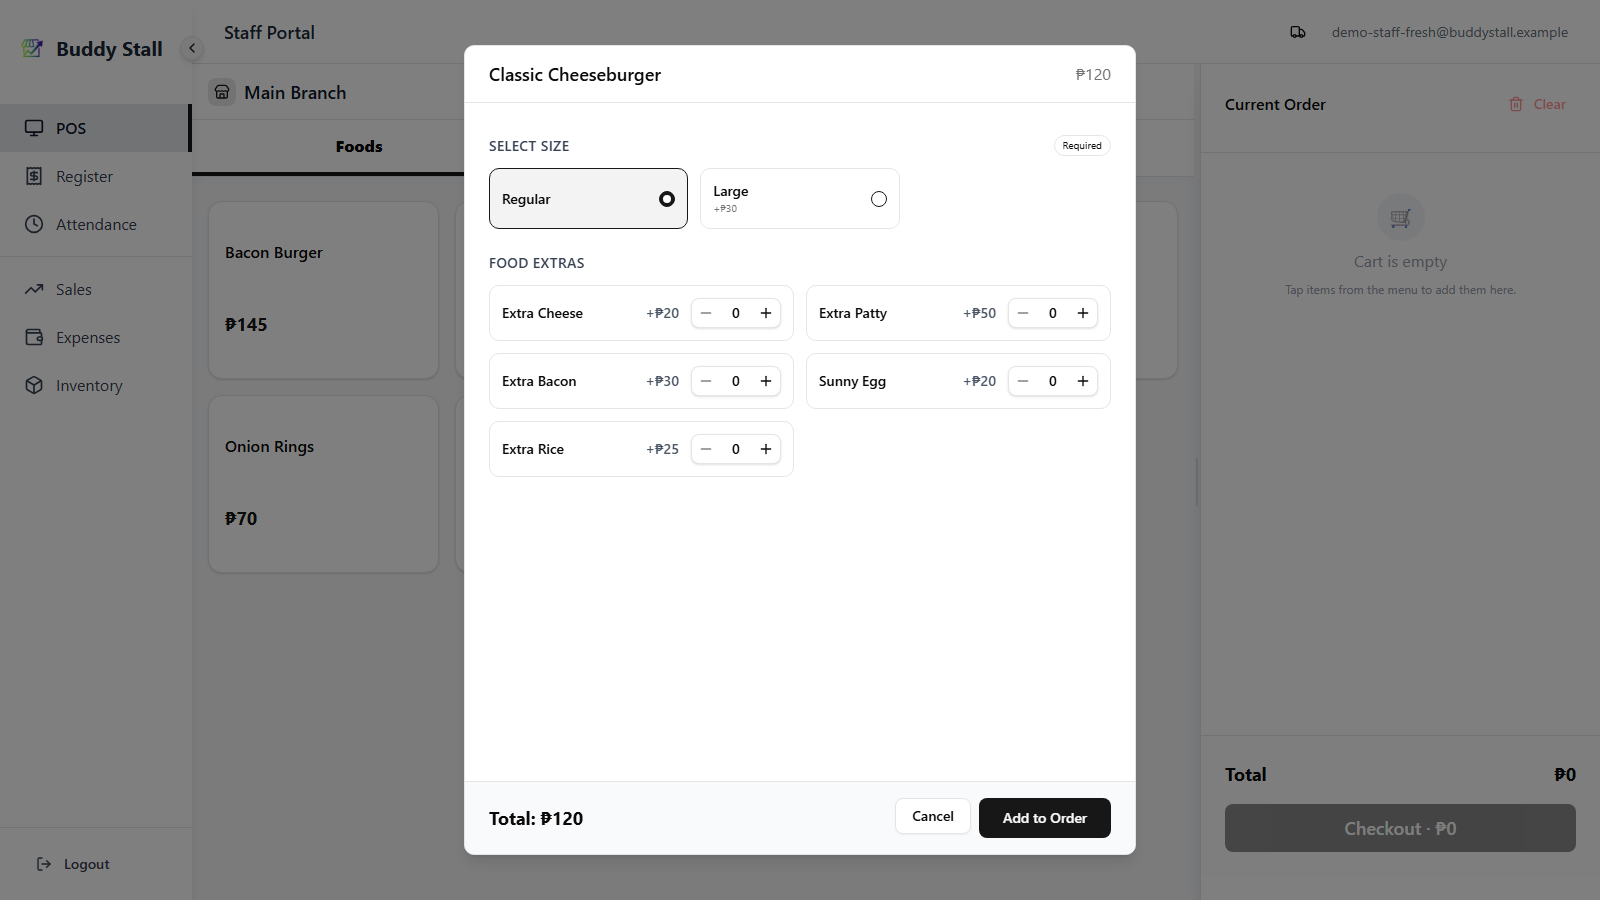This screenshot has width=1600, height=900.
Task: Select the Large size option
Action: (x=800, y=199)
